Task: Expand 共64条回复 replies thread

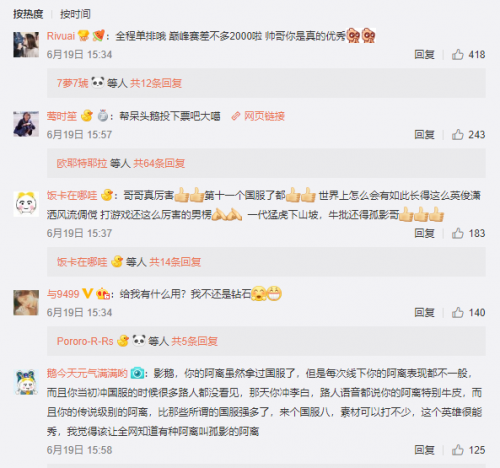Action: [x=159, y=163]
